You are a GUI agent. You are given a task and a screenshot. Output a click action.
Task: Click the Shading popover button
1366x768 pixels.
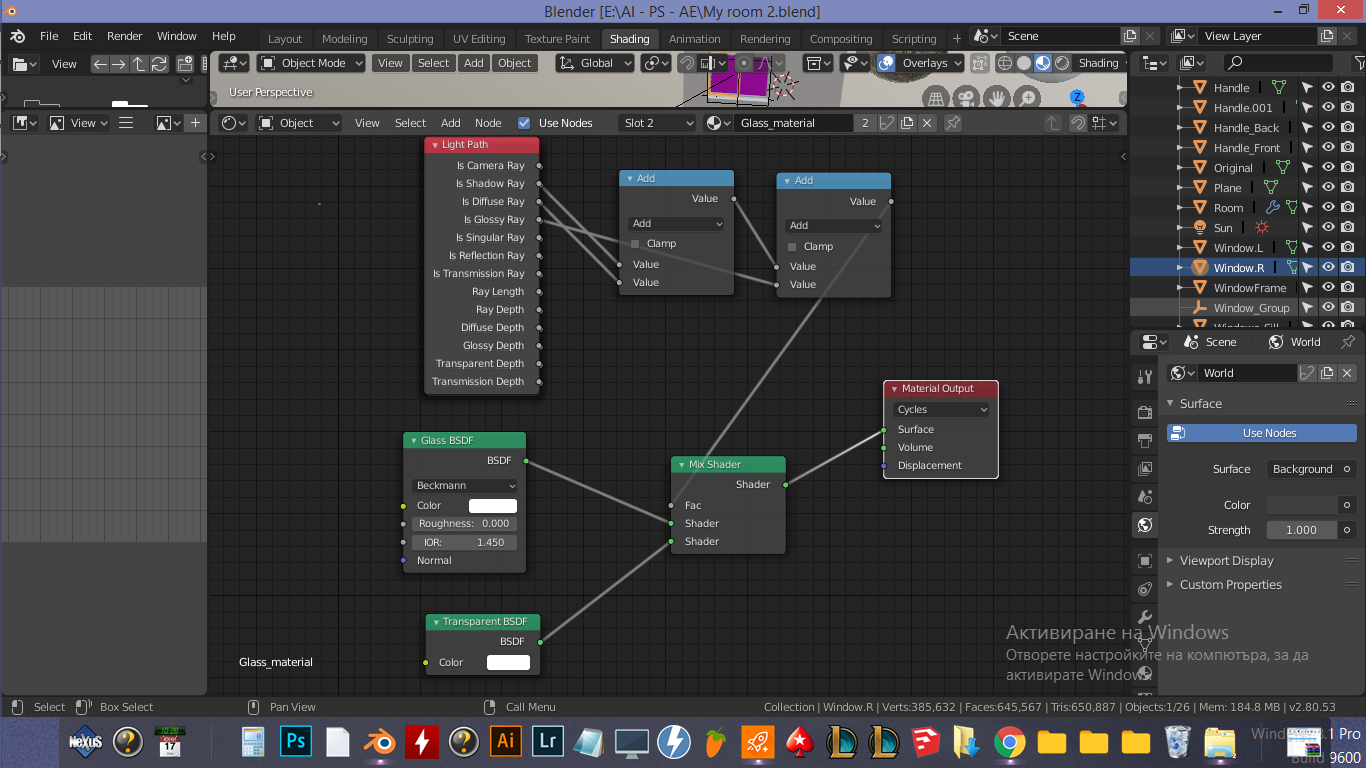point(1102,63)
